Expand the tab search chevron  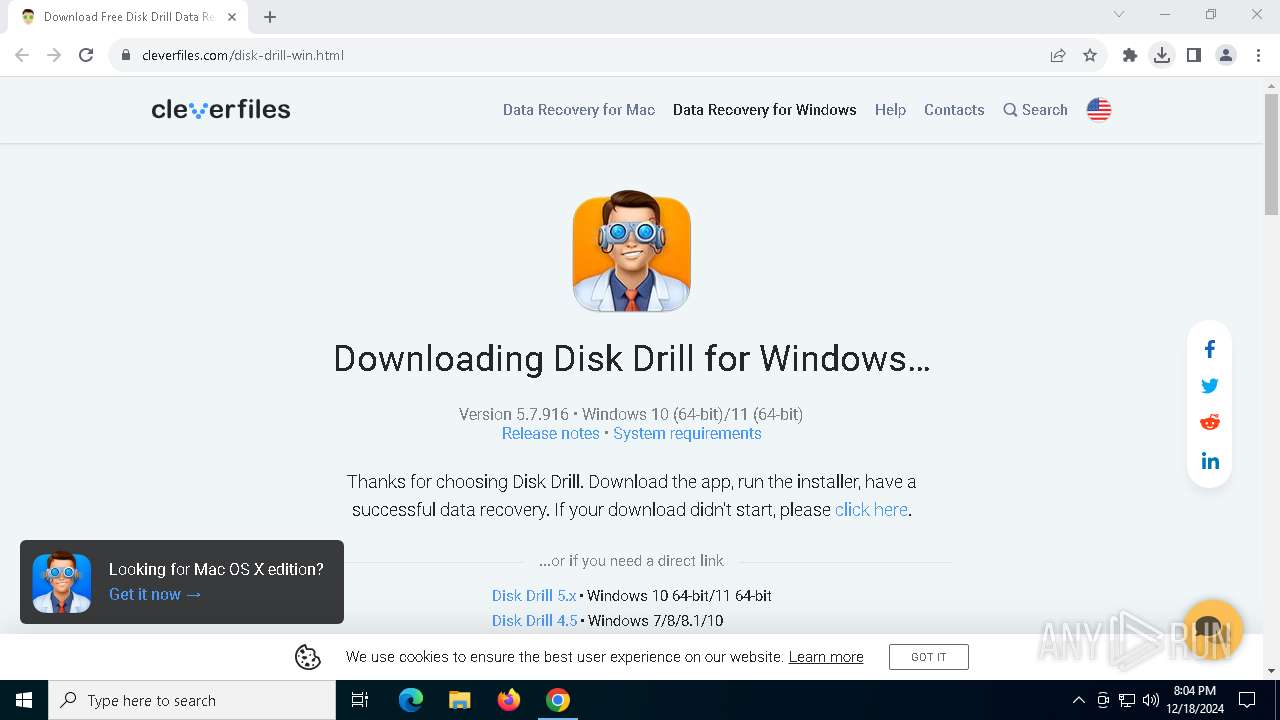tap(1119, 14)
